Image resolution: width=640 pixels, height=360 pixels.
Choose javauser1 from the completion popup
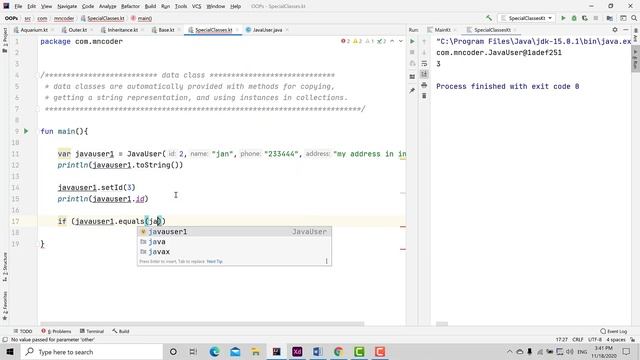[234, 231]
